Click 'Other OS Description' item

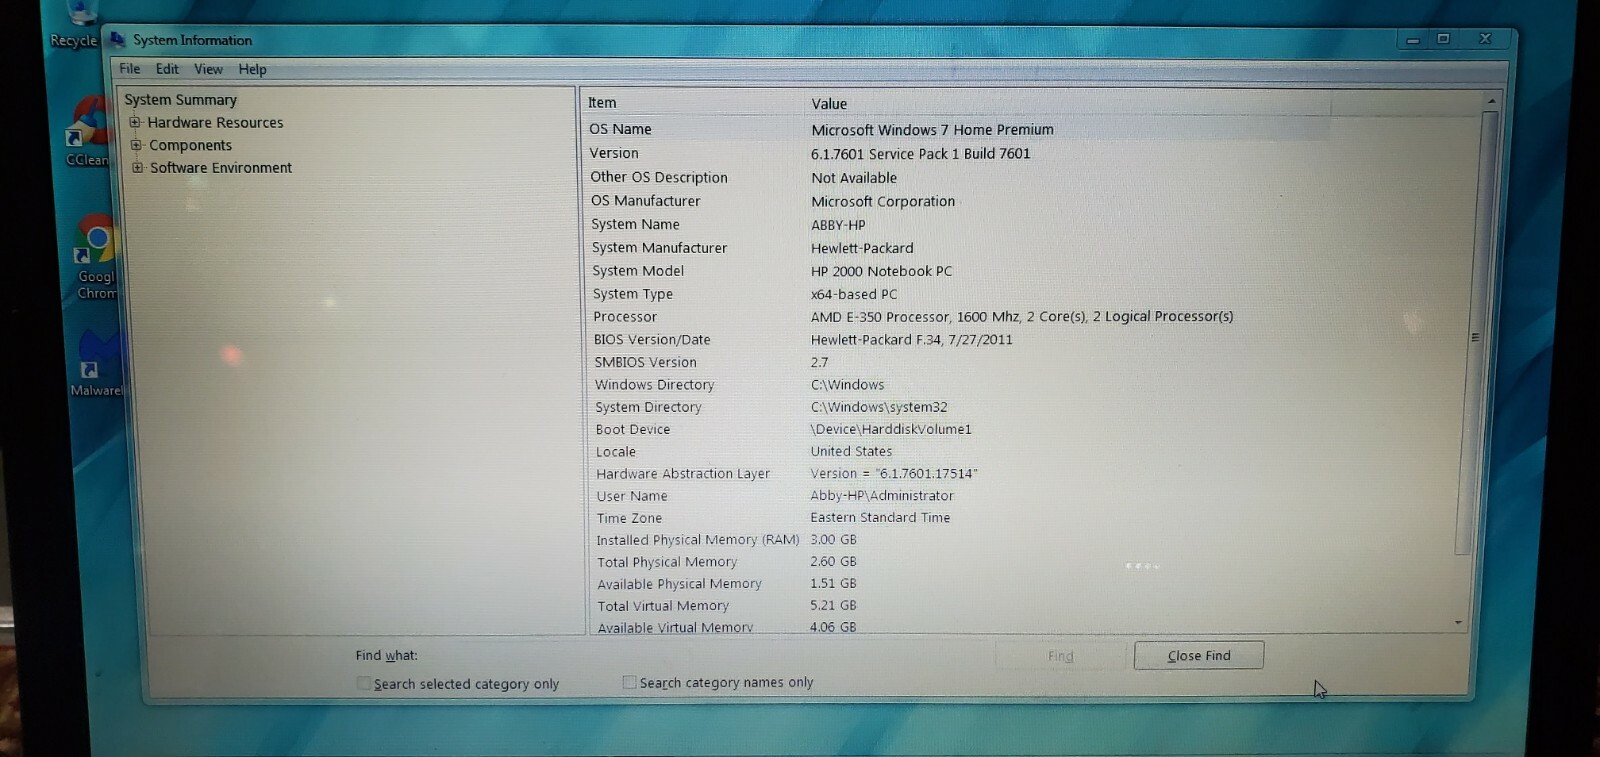(659, 177)
